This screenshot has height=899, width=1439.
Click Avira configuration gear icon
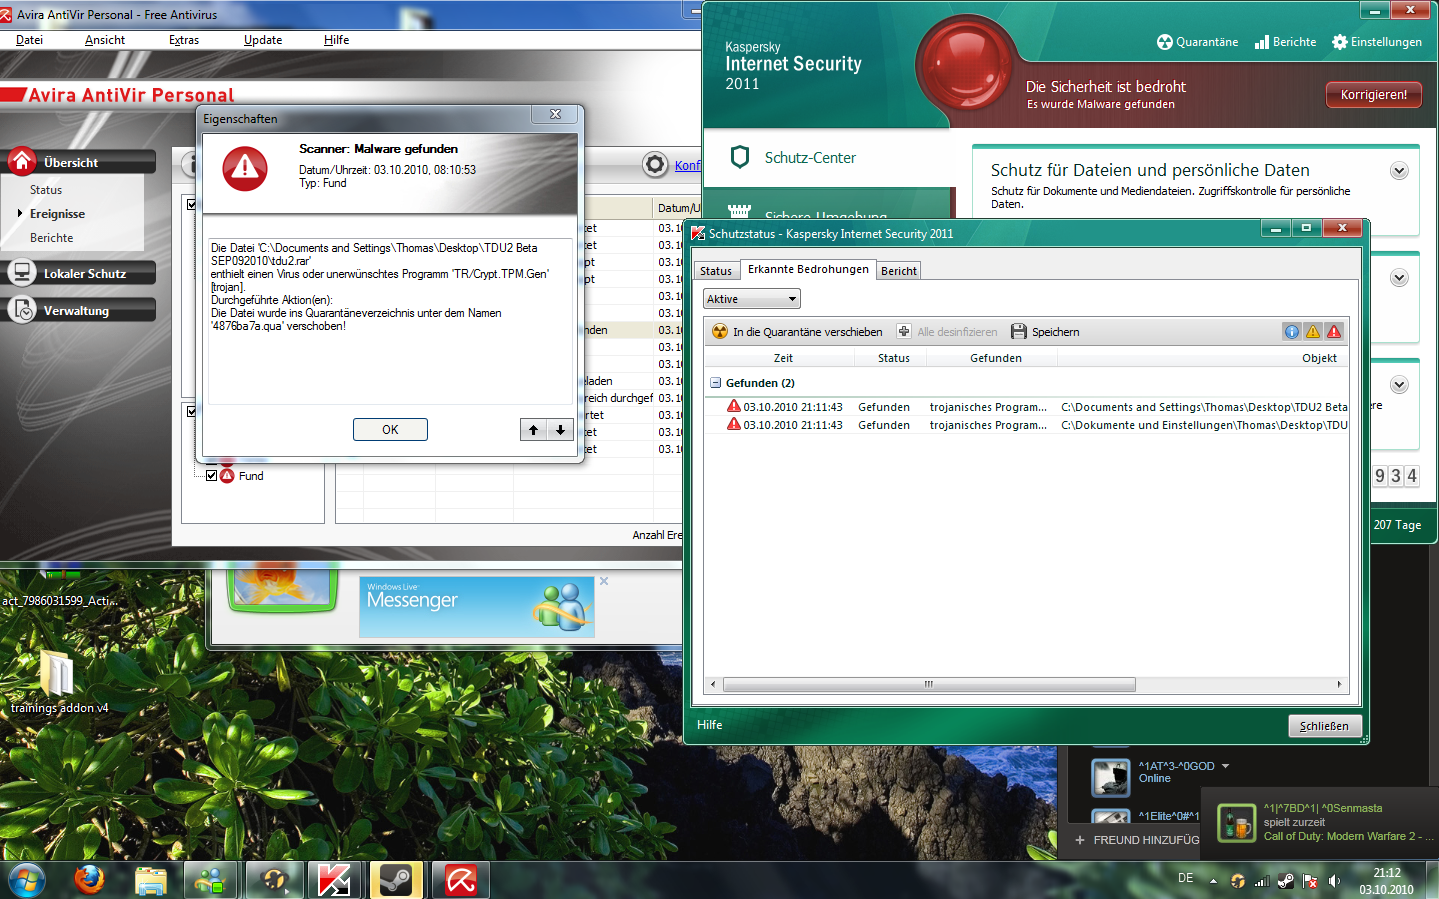(x=655, y=164)
